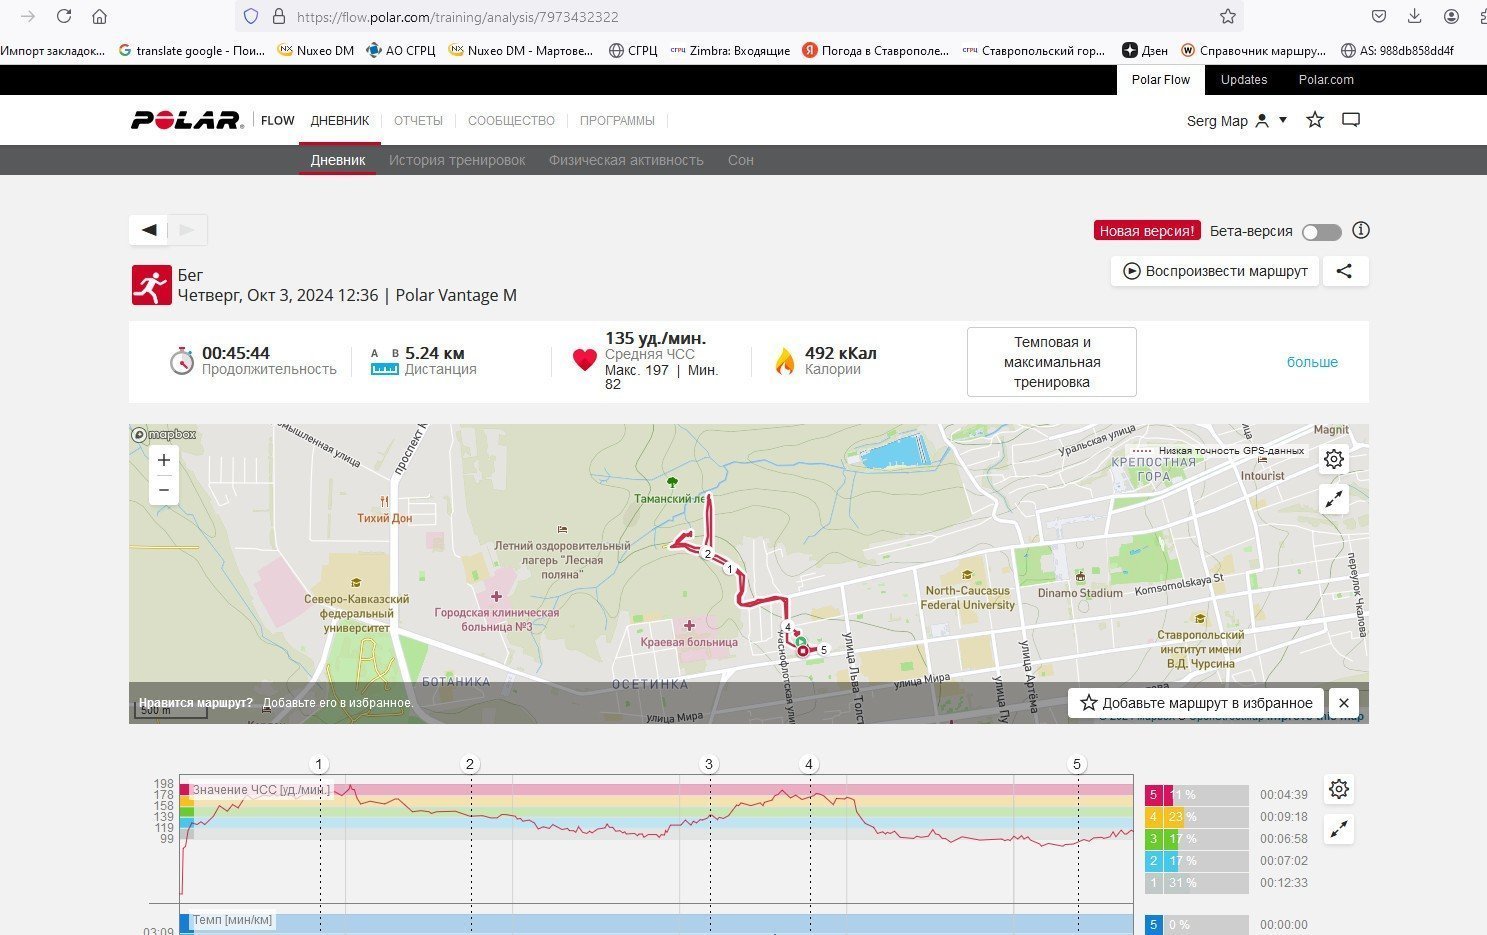Image resolution: width=1487 pixels, height=935 pixels.
Task: Click Новая версия! badge
Action: (x=1147, y=231)
